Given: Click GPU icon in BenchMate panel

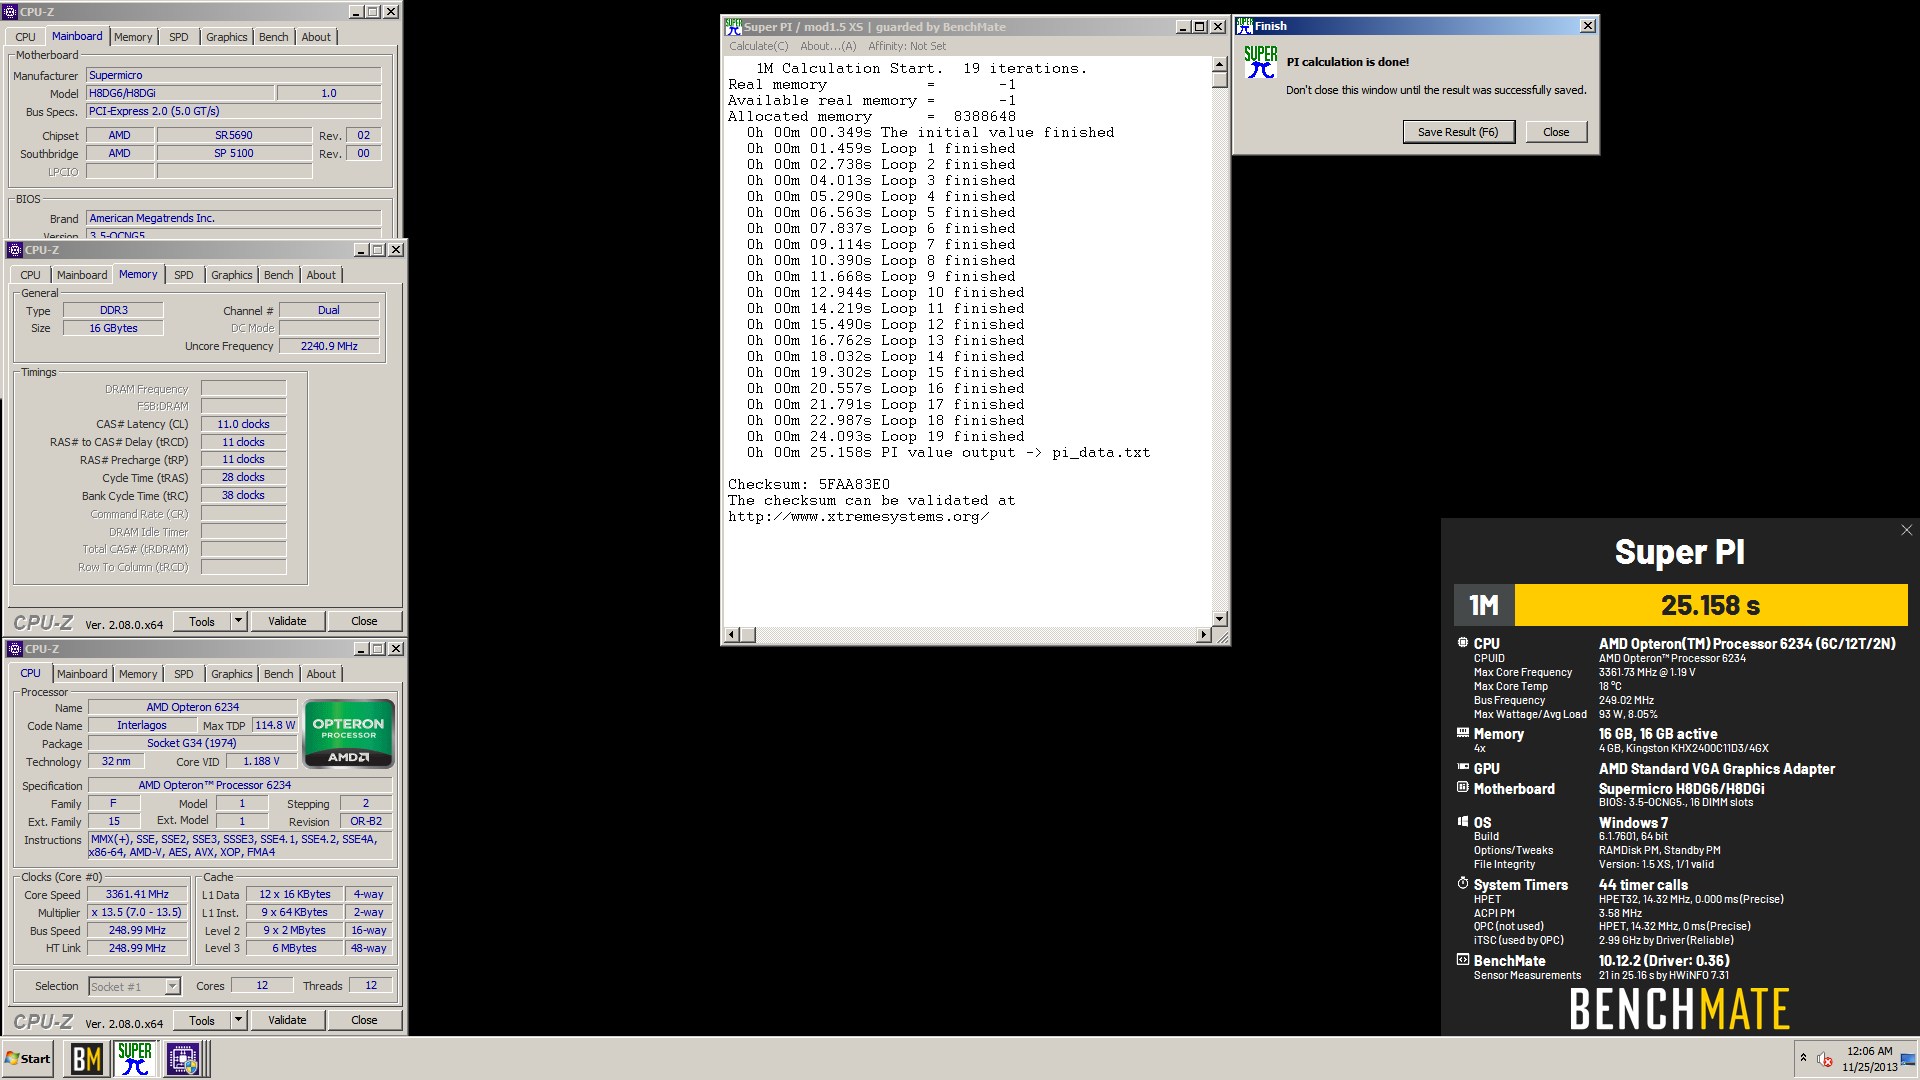Looking at the screenshot, I should (x=1463, y=768).
